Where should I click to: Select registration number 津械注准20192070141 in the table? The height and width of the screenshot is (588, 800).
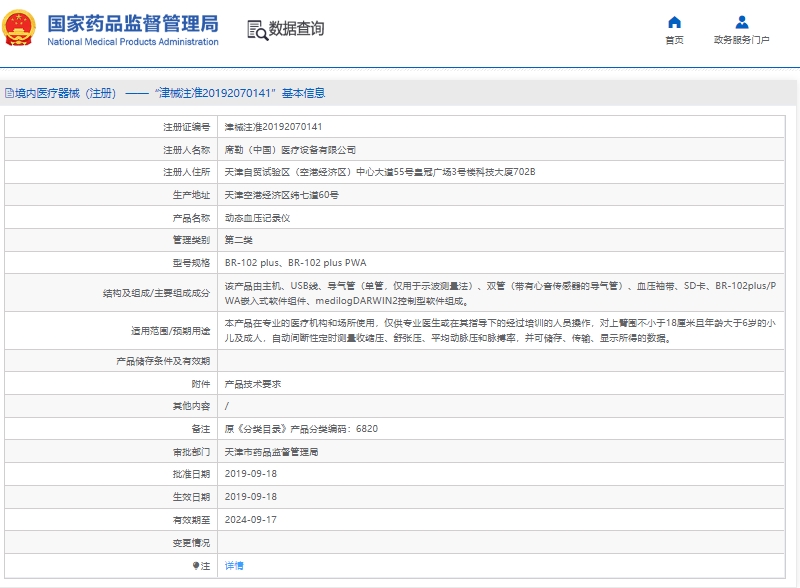[273, 127]
